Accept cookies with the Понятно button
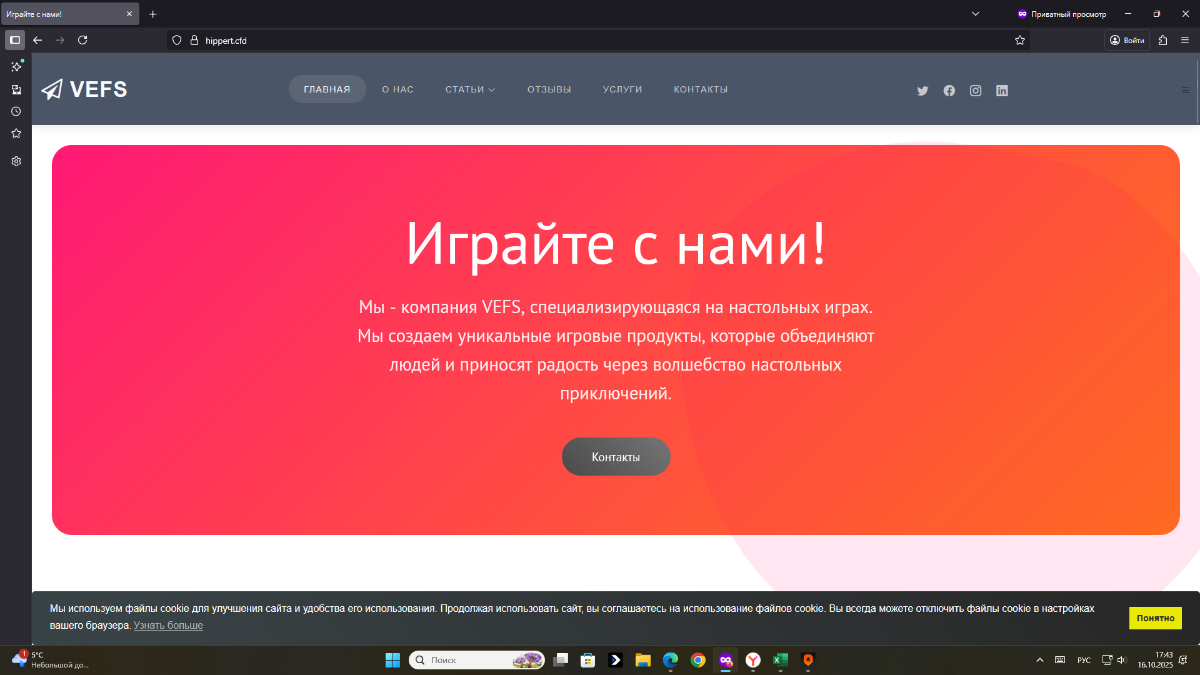The width and height of the screenshot is (1200, 675). (x=1155, y=618)
